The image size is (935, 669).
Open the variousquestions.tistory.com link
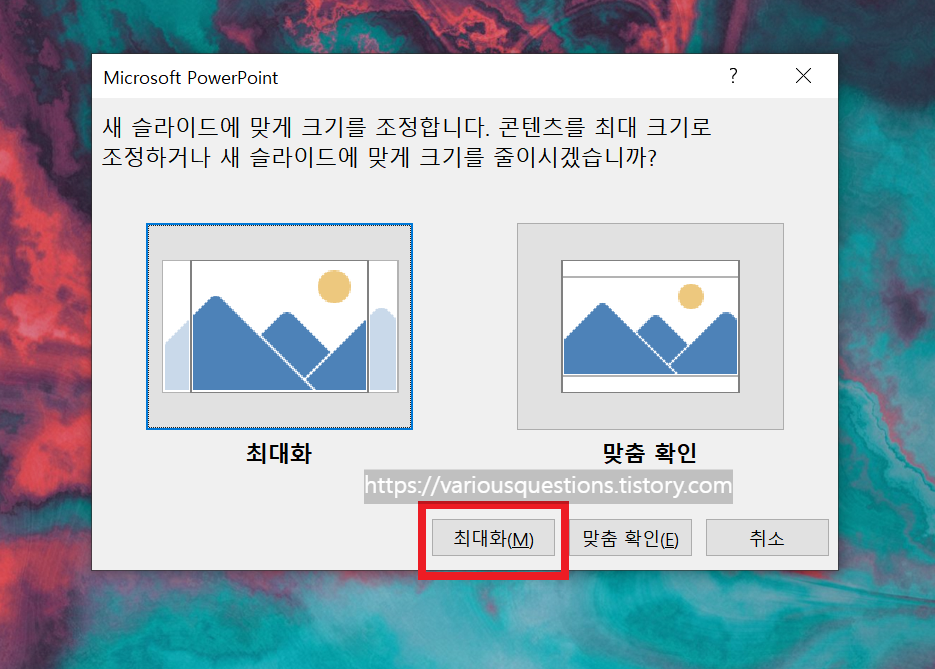[547, 487]
